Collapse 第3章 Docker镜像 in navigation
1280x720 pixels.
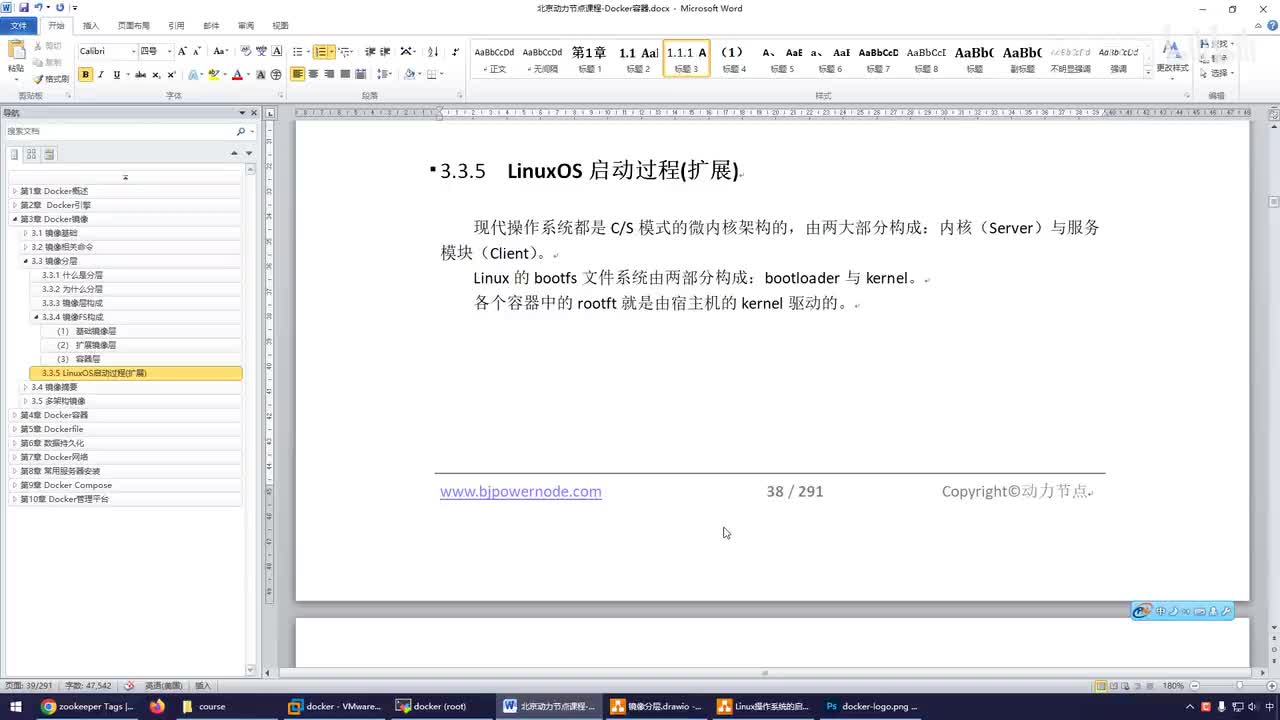point(14,219)
